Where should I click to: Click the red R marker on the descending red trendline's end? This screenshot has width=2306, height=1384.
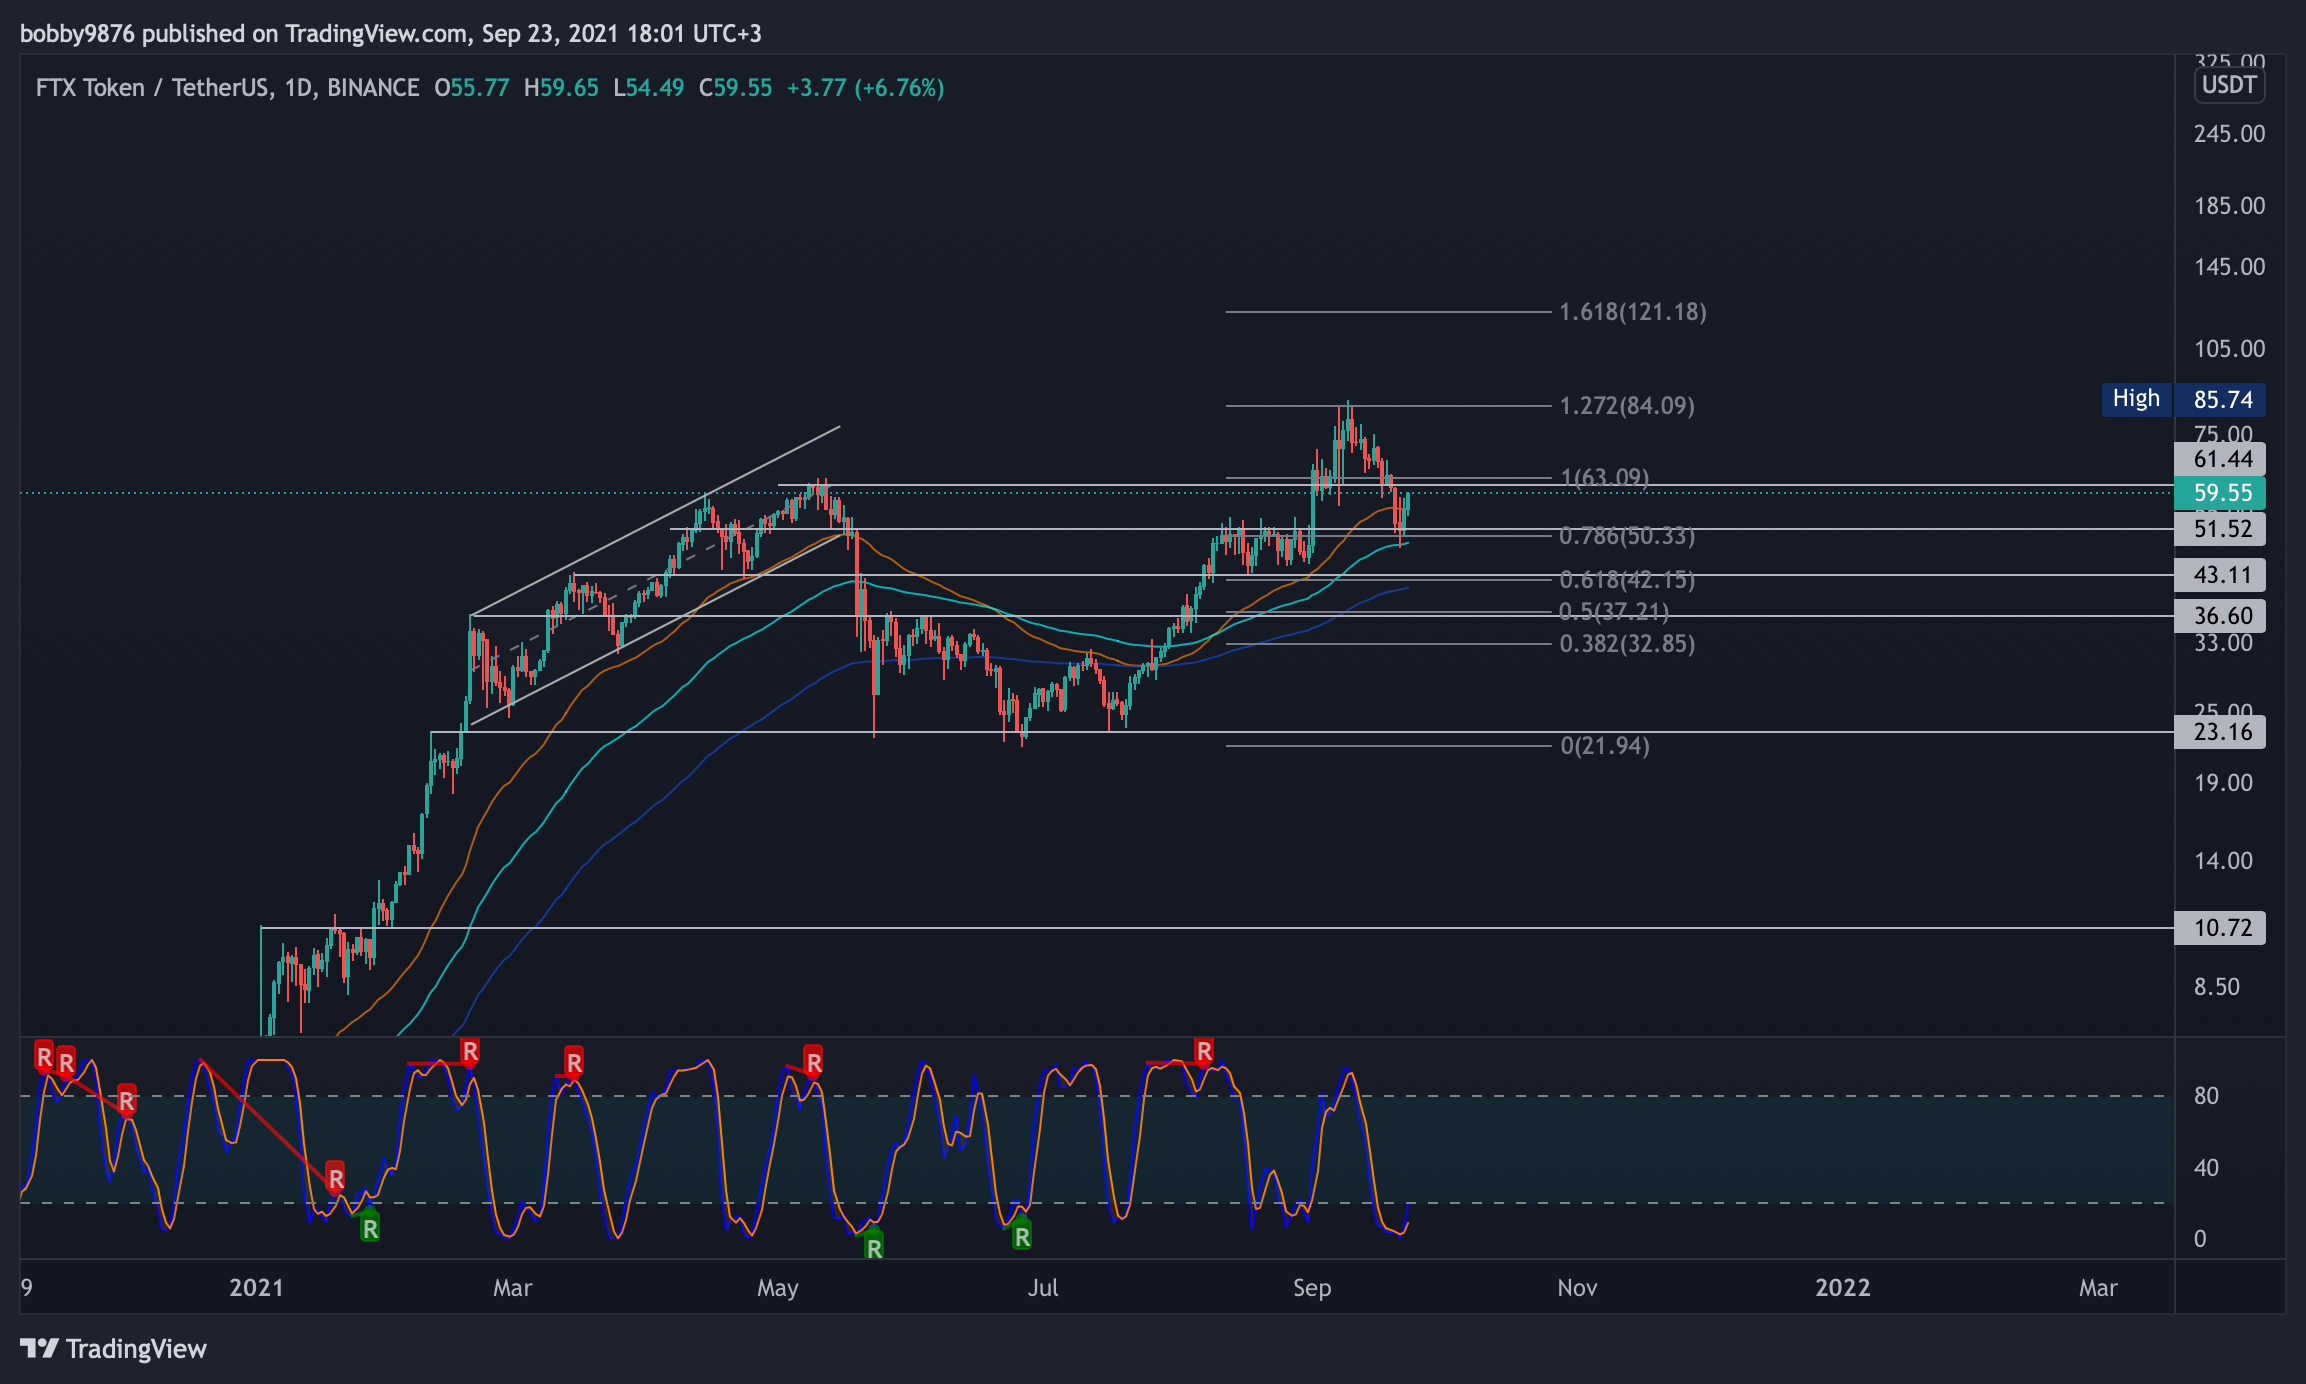point(336,1179)
